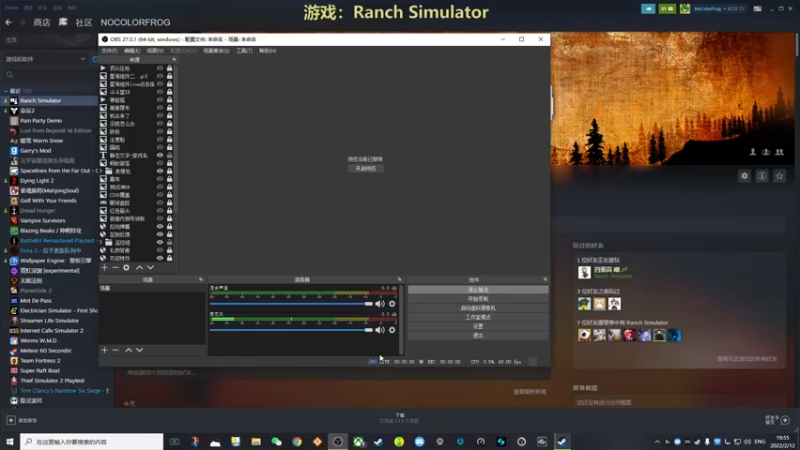
Task: Expand the 表情包 source folder
Action: pos(101,171)
